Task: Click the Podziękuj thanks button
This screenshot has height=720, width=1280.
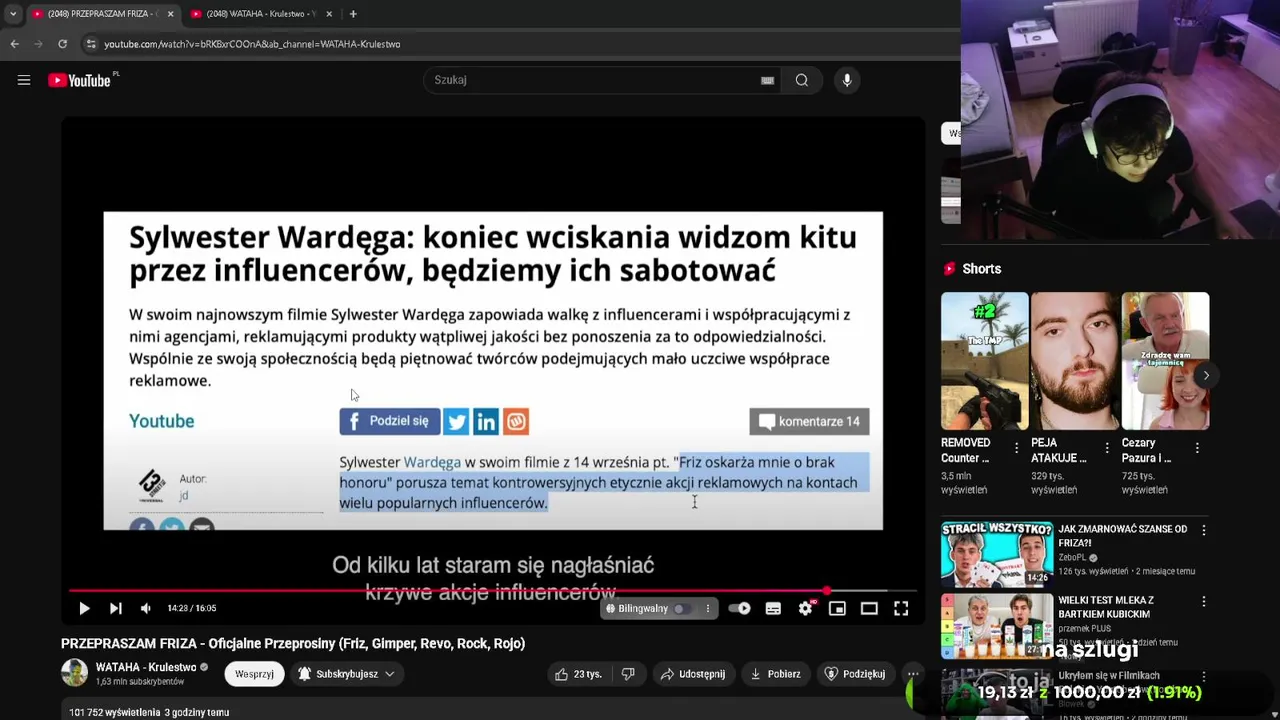Action: pyautogui.click(x=854, y=674)
